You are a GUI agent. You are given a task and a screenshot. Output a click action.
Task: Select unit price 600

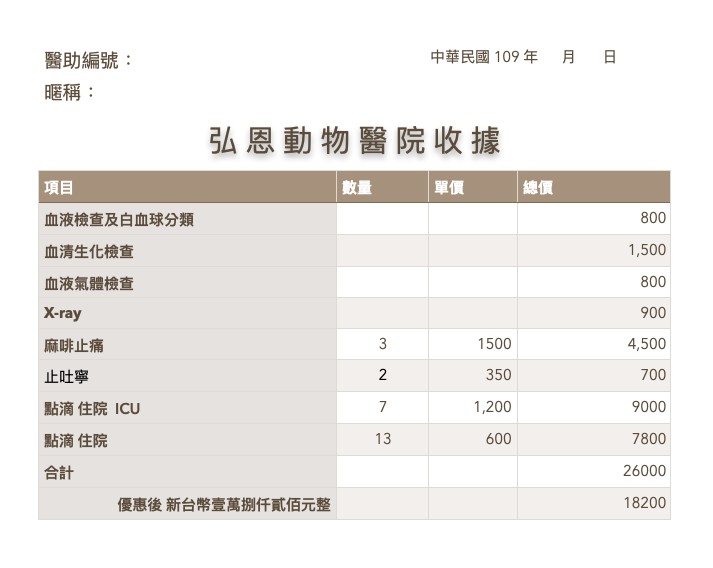pyautogui.click(x=498, y=439)
